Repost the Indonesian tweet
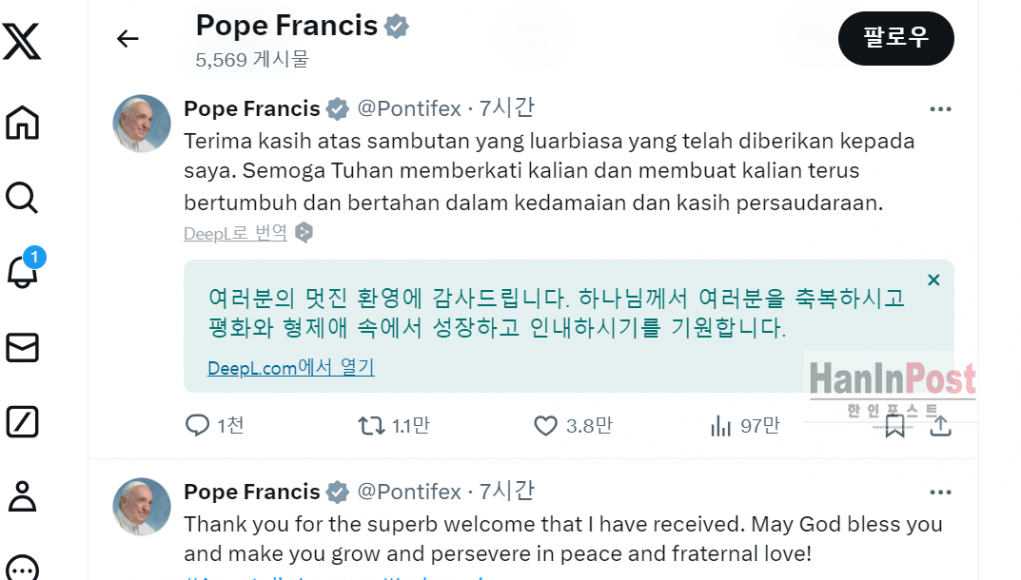The width and height of the screenshot is (1021, 580). (371, 426)
